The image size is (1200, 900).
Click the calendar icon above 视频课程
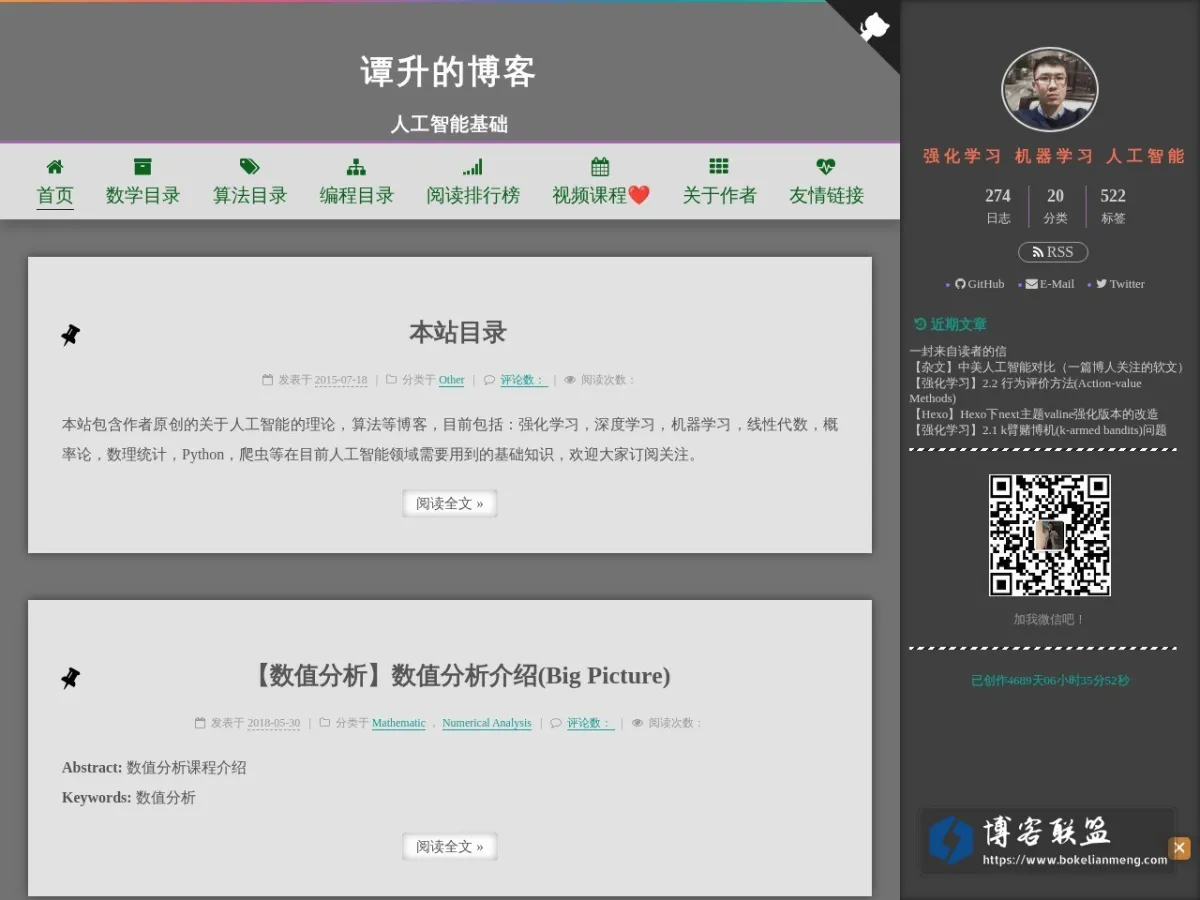(x=600, y=167)
